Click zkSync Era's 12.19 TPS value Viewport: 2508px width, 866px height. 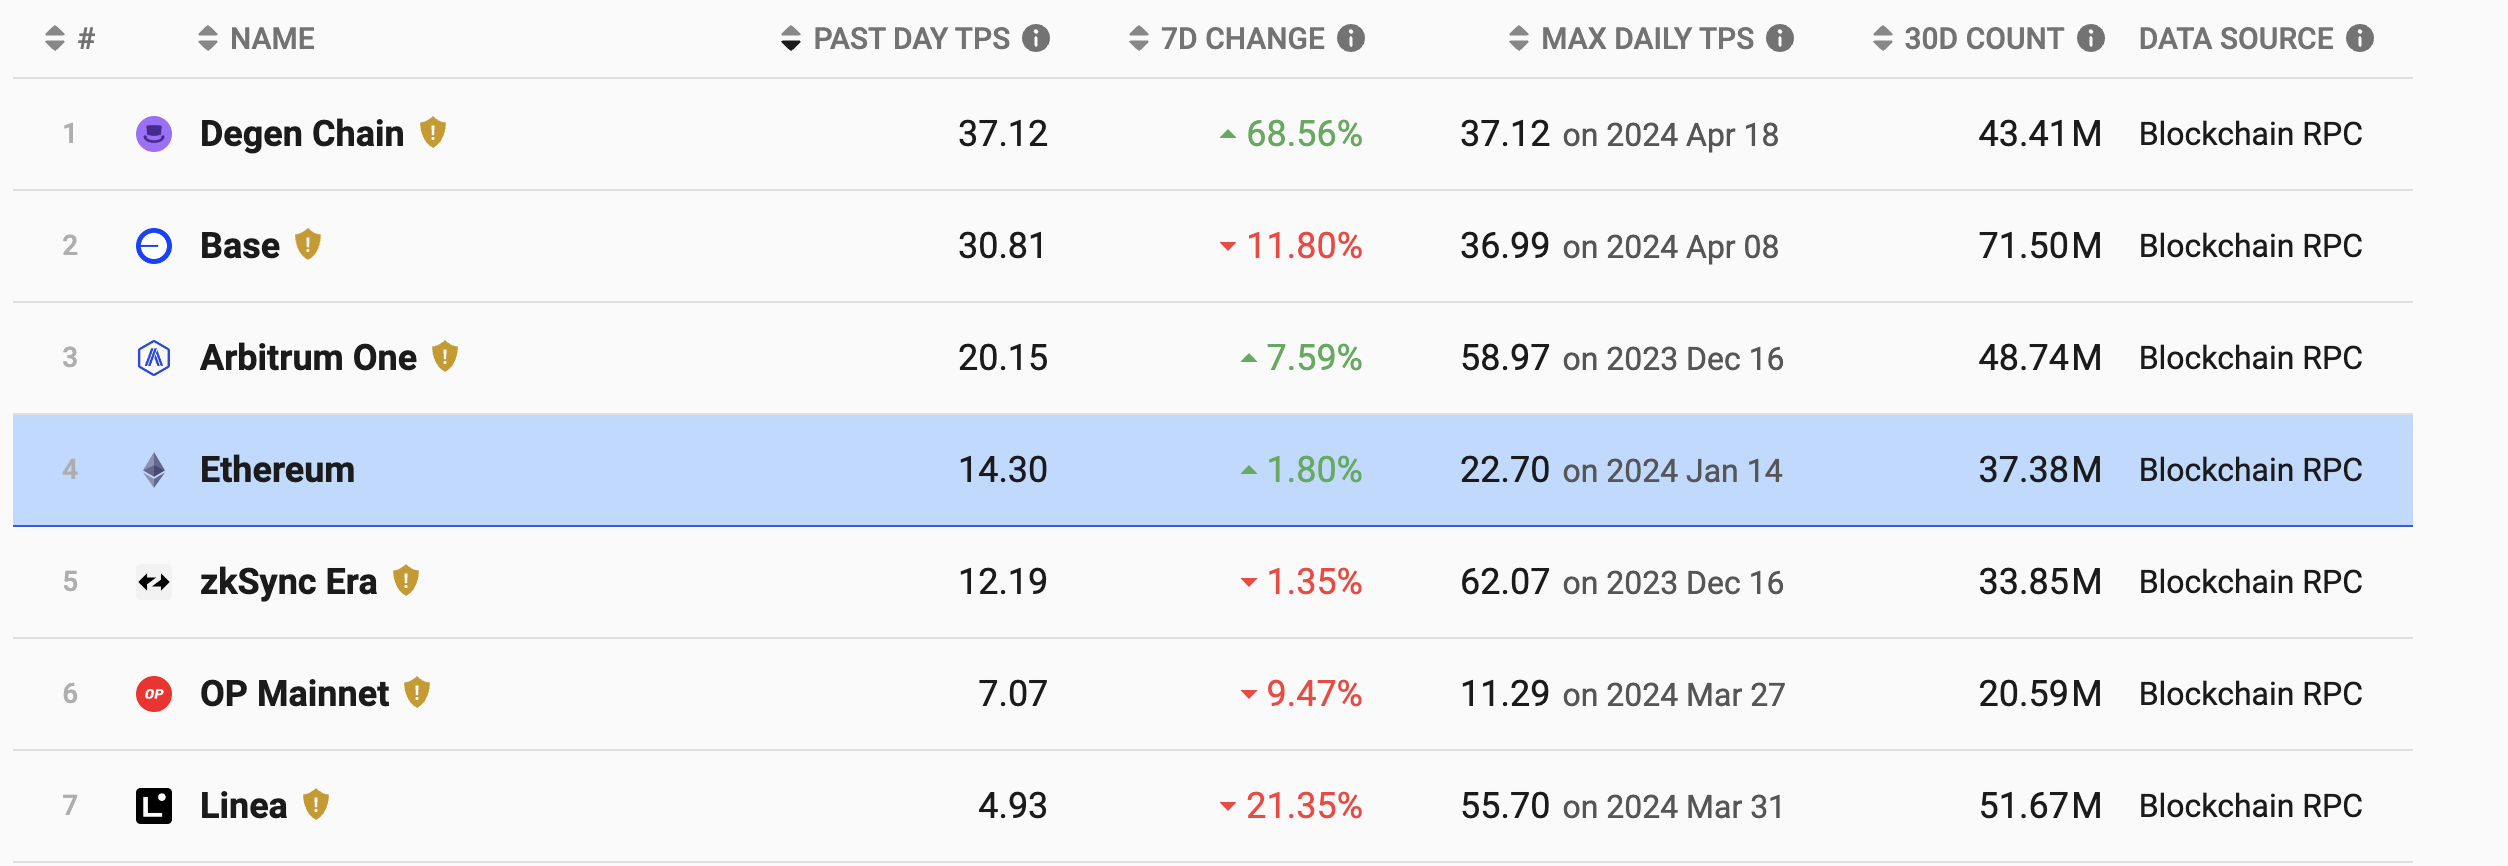1003,582
